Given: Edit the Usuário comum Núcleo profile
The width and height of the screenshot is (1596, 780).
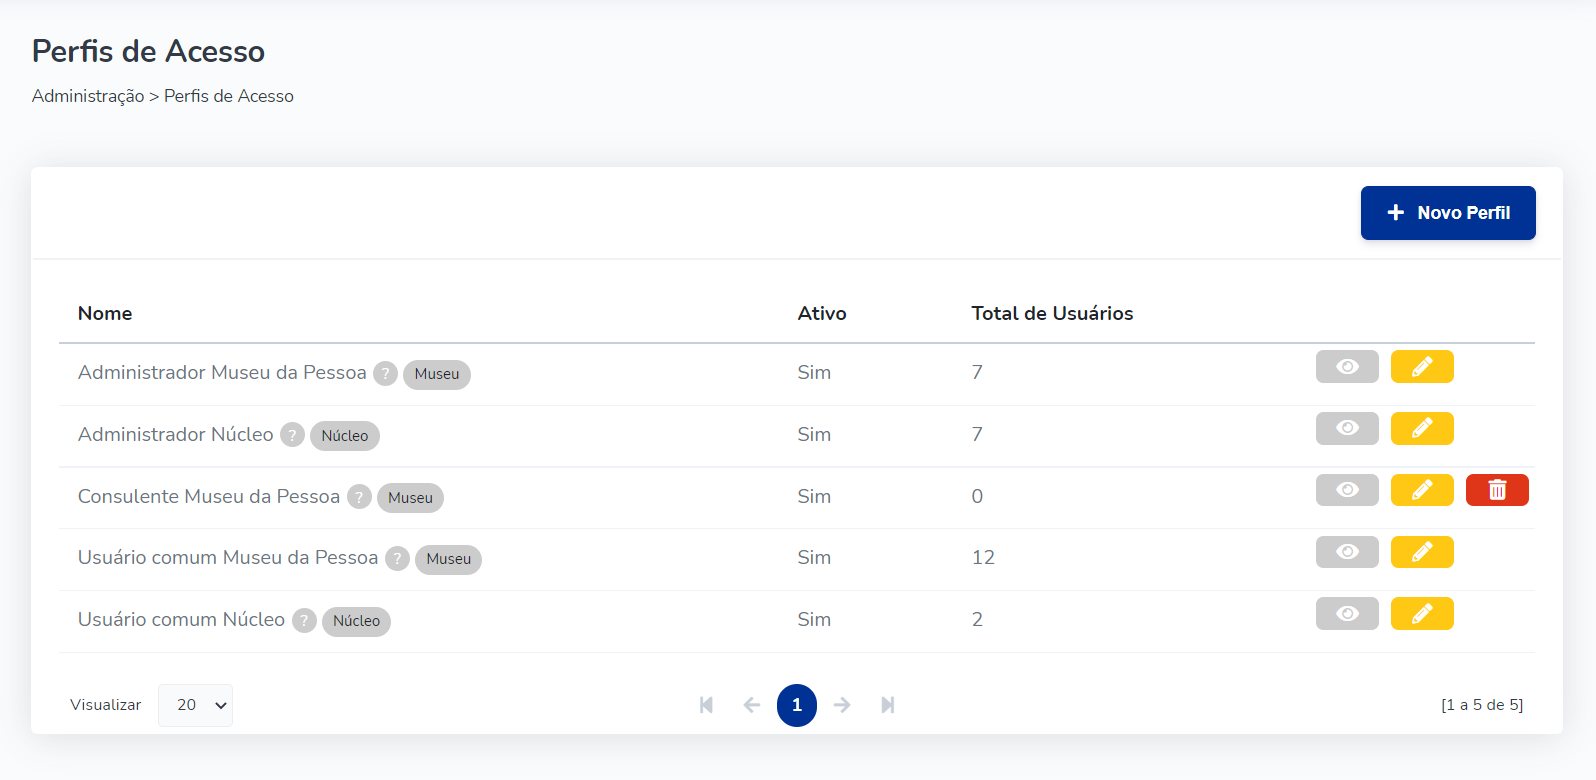Looking at the screenshot, I should point(1421,614).
